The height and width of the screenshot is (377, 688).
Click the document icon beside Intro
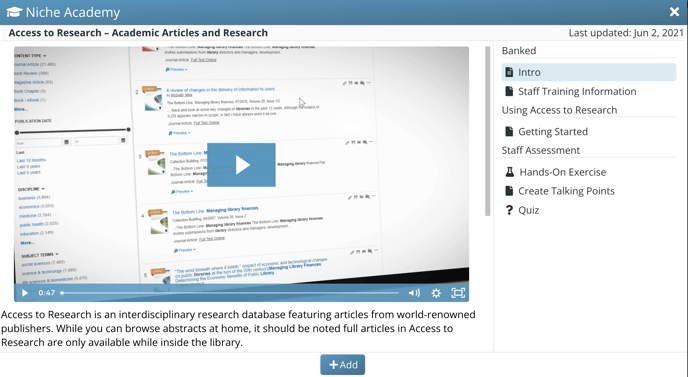pyautogui.click(x=509, y=72)
